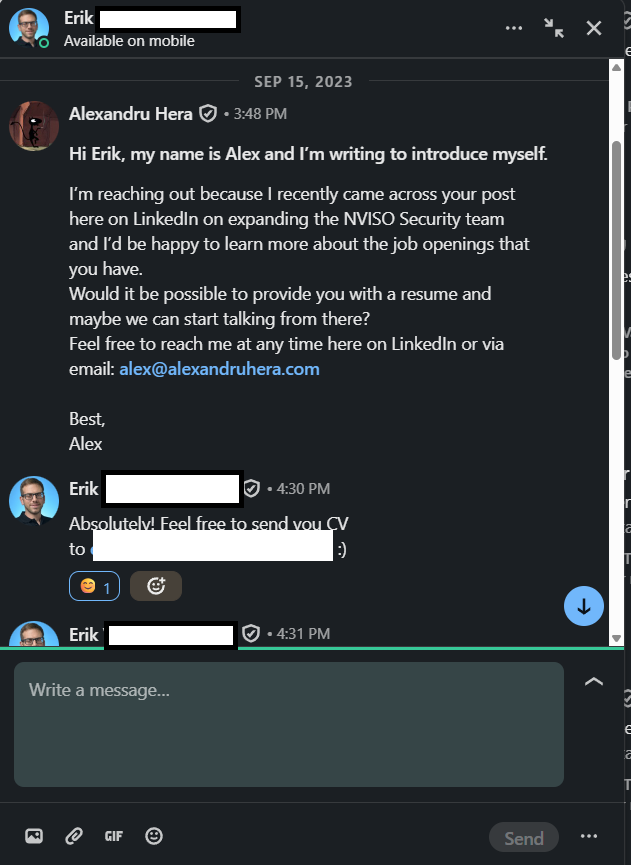This screenshot has width=631, height=865.
Task: Click in the Write a message field
Action: (289, 724)
